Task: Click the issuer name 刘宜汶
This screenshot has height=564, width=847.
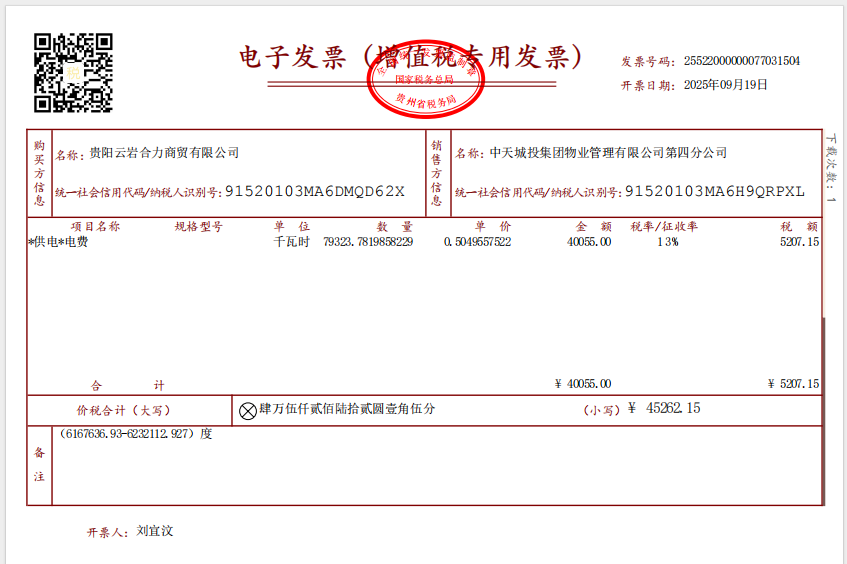Action: (x=155, y=531)
